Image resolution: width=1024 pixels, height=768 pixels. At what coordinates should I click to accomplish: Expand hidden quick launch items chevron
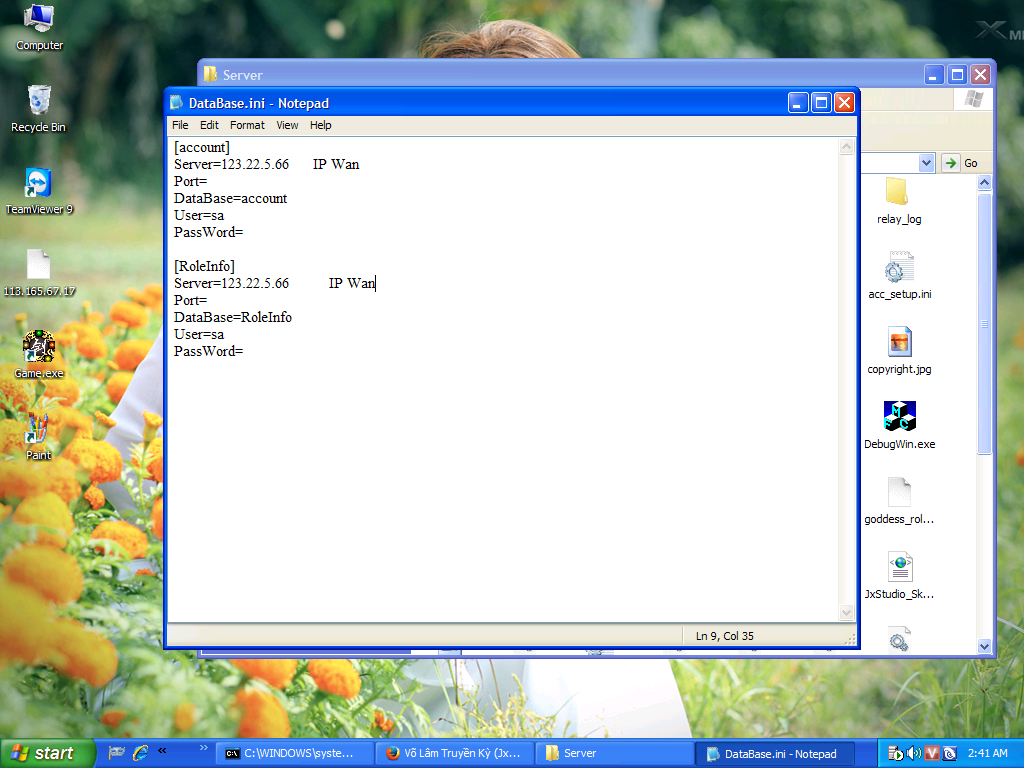pyautogui.click(x=162, y=750)
